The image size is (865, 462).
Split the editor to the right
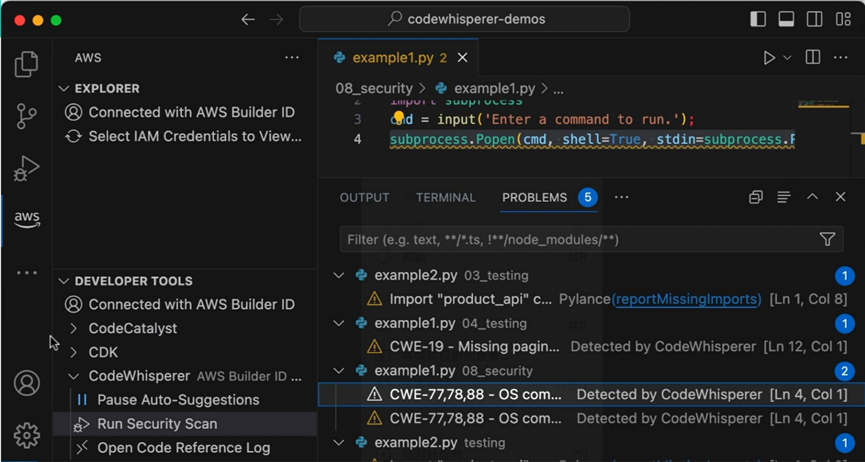813,57
